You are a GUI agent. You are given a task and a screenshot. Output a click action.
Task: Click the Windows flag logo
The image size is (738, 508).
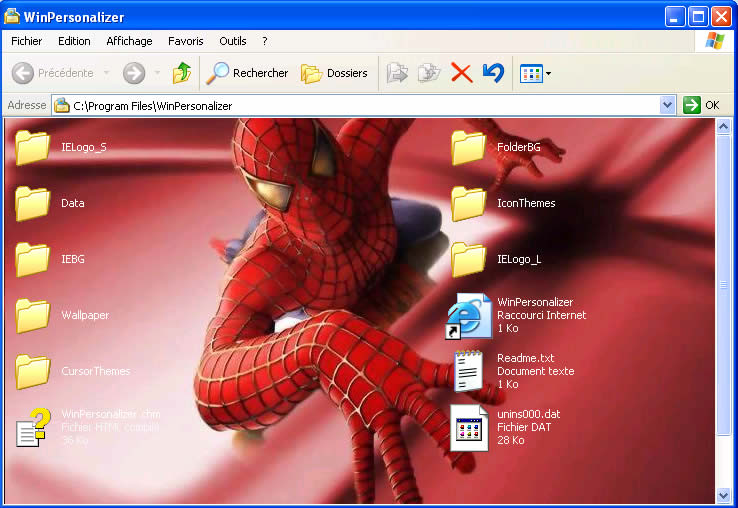click(714, 41)
